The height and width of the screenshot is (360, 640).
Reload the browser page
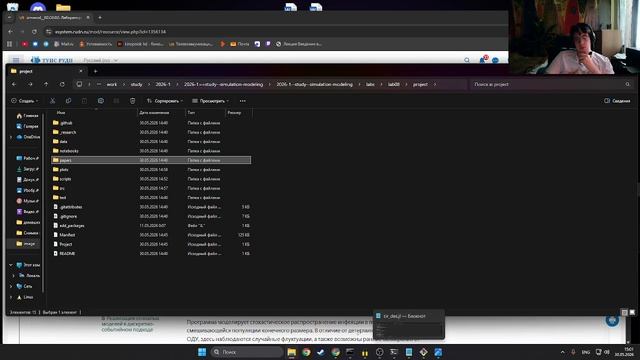click(x=34, y=32)
